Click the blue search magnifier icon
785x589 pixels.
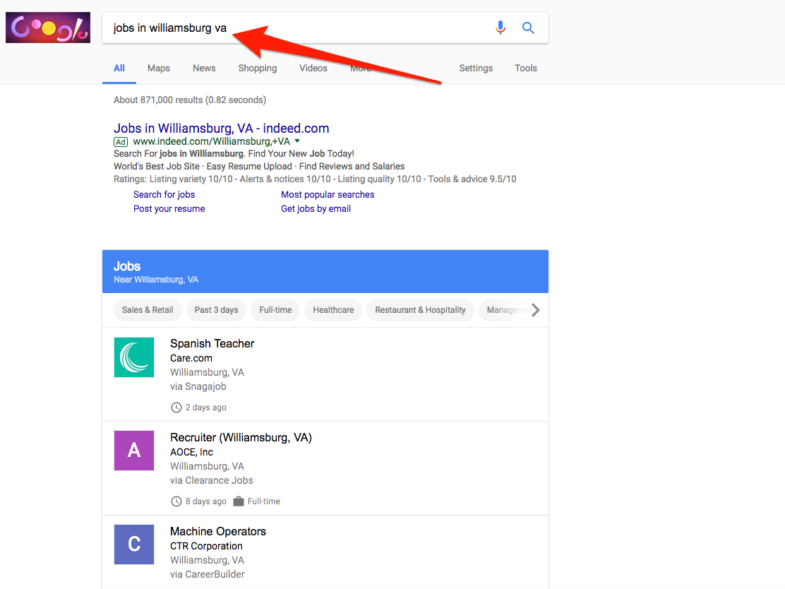(528, 28)
